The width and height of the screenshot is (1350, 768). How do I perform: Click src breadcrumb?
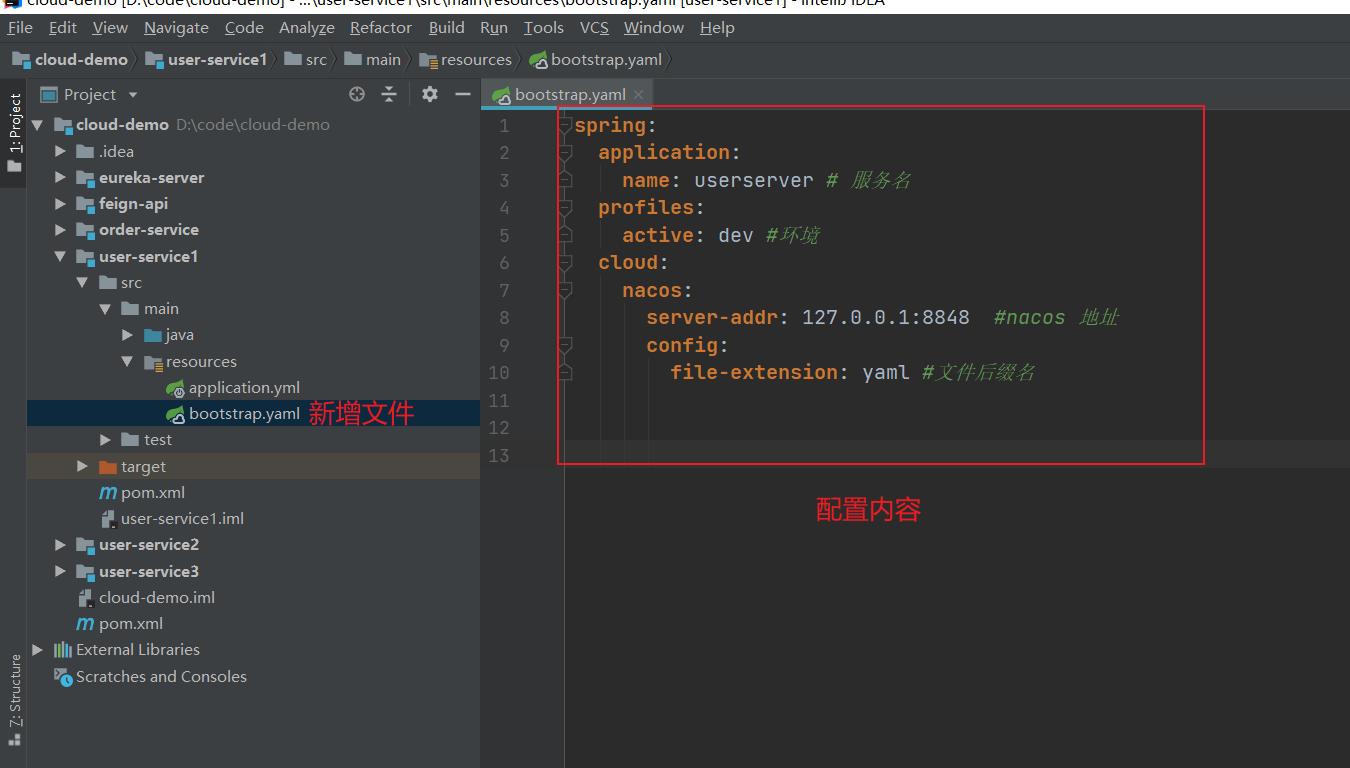coord(306,60)
